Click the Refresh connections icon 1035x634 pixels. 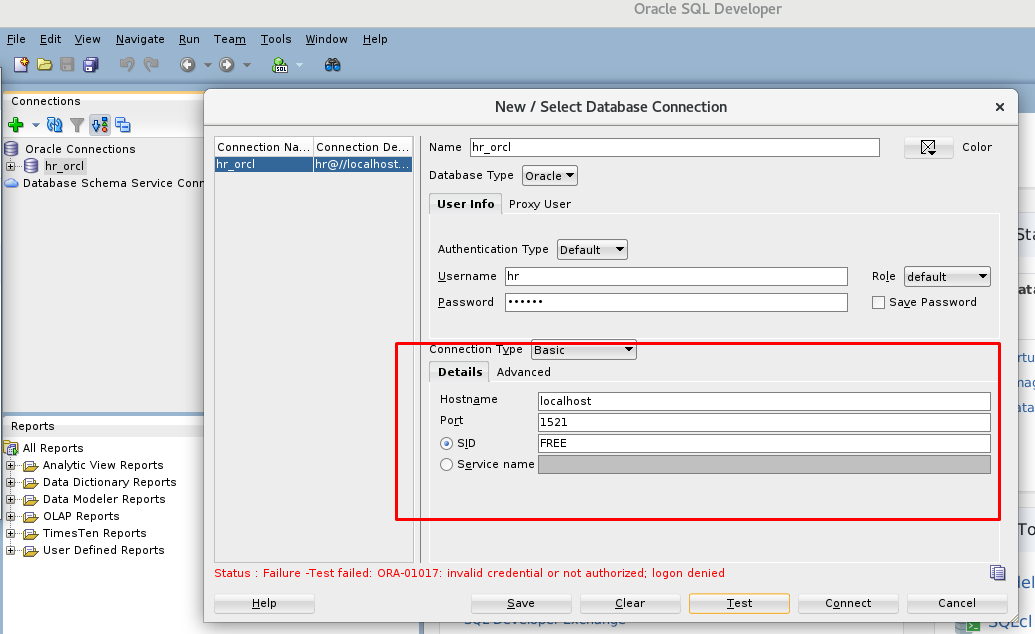[x=54, y=124]
